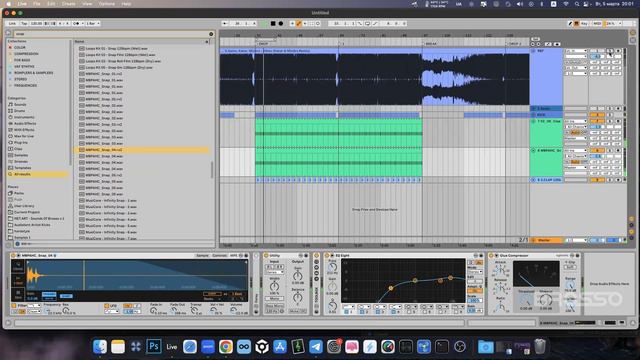Open Packs in browser Places
The width and height of the screenshot is (640, 360).
pos(19,193)
